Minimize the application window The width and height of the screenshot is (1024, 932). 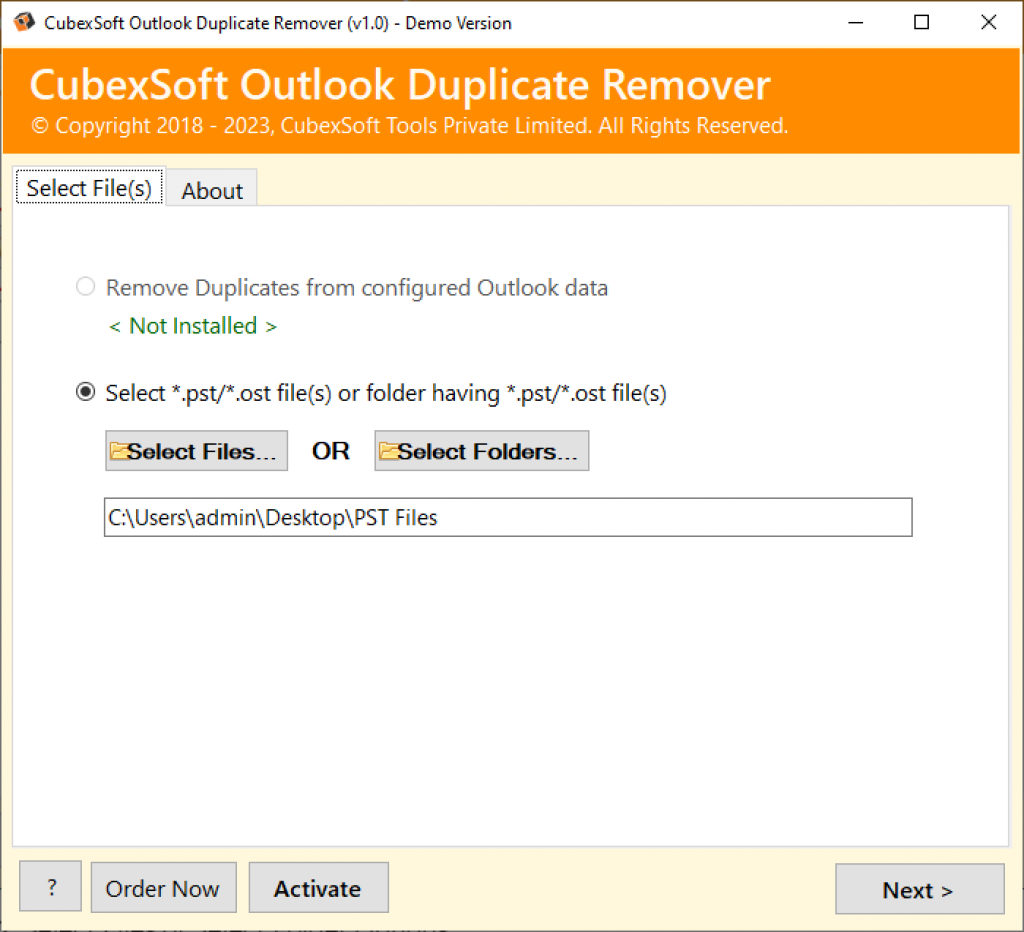tap(856, 22)
